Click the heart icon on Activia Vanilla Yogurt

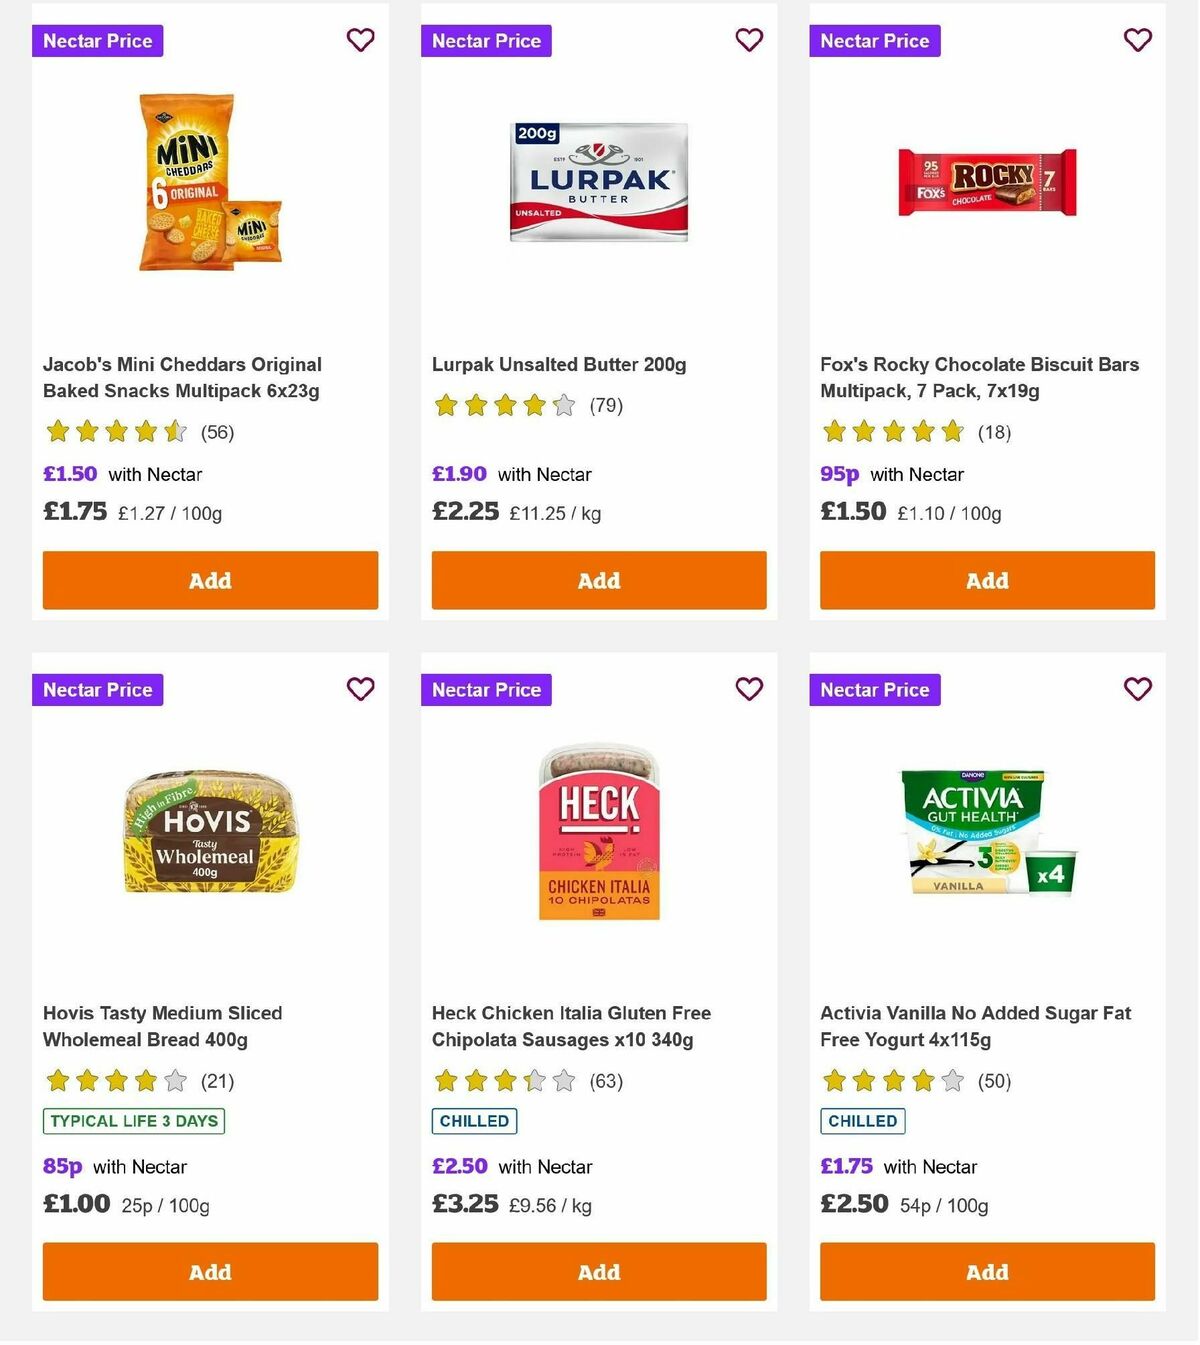pos(1137,689)
